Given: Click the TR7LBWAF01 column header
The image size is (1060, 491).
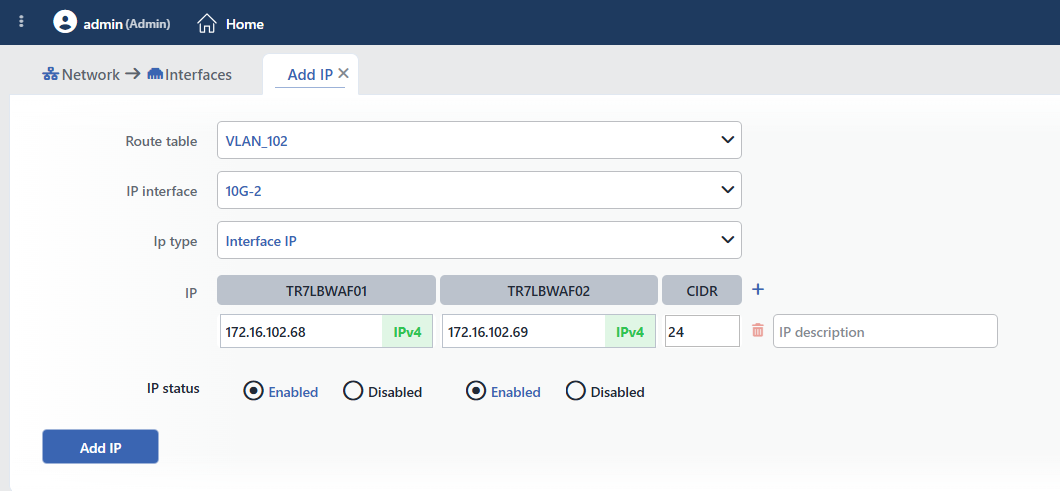Looking at the screenshot, I should [326, 290].
